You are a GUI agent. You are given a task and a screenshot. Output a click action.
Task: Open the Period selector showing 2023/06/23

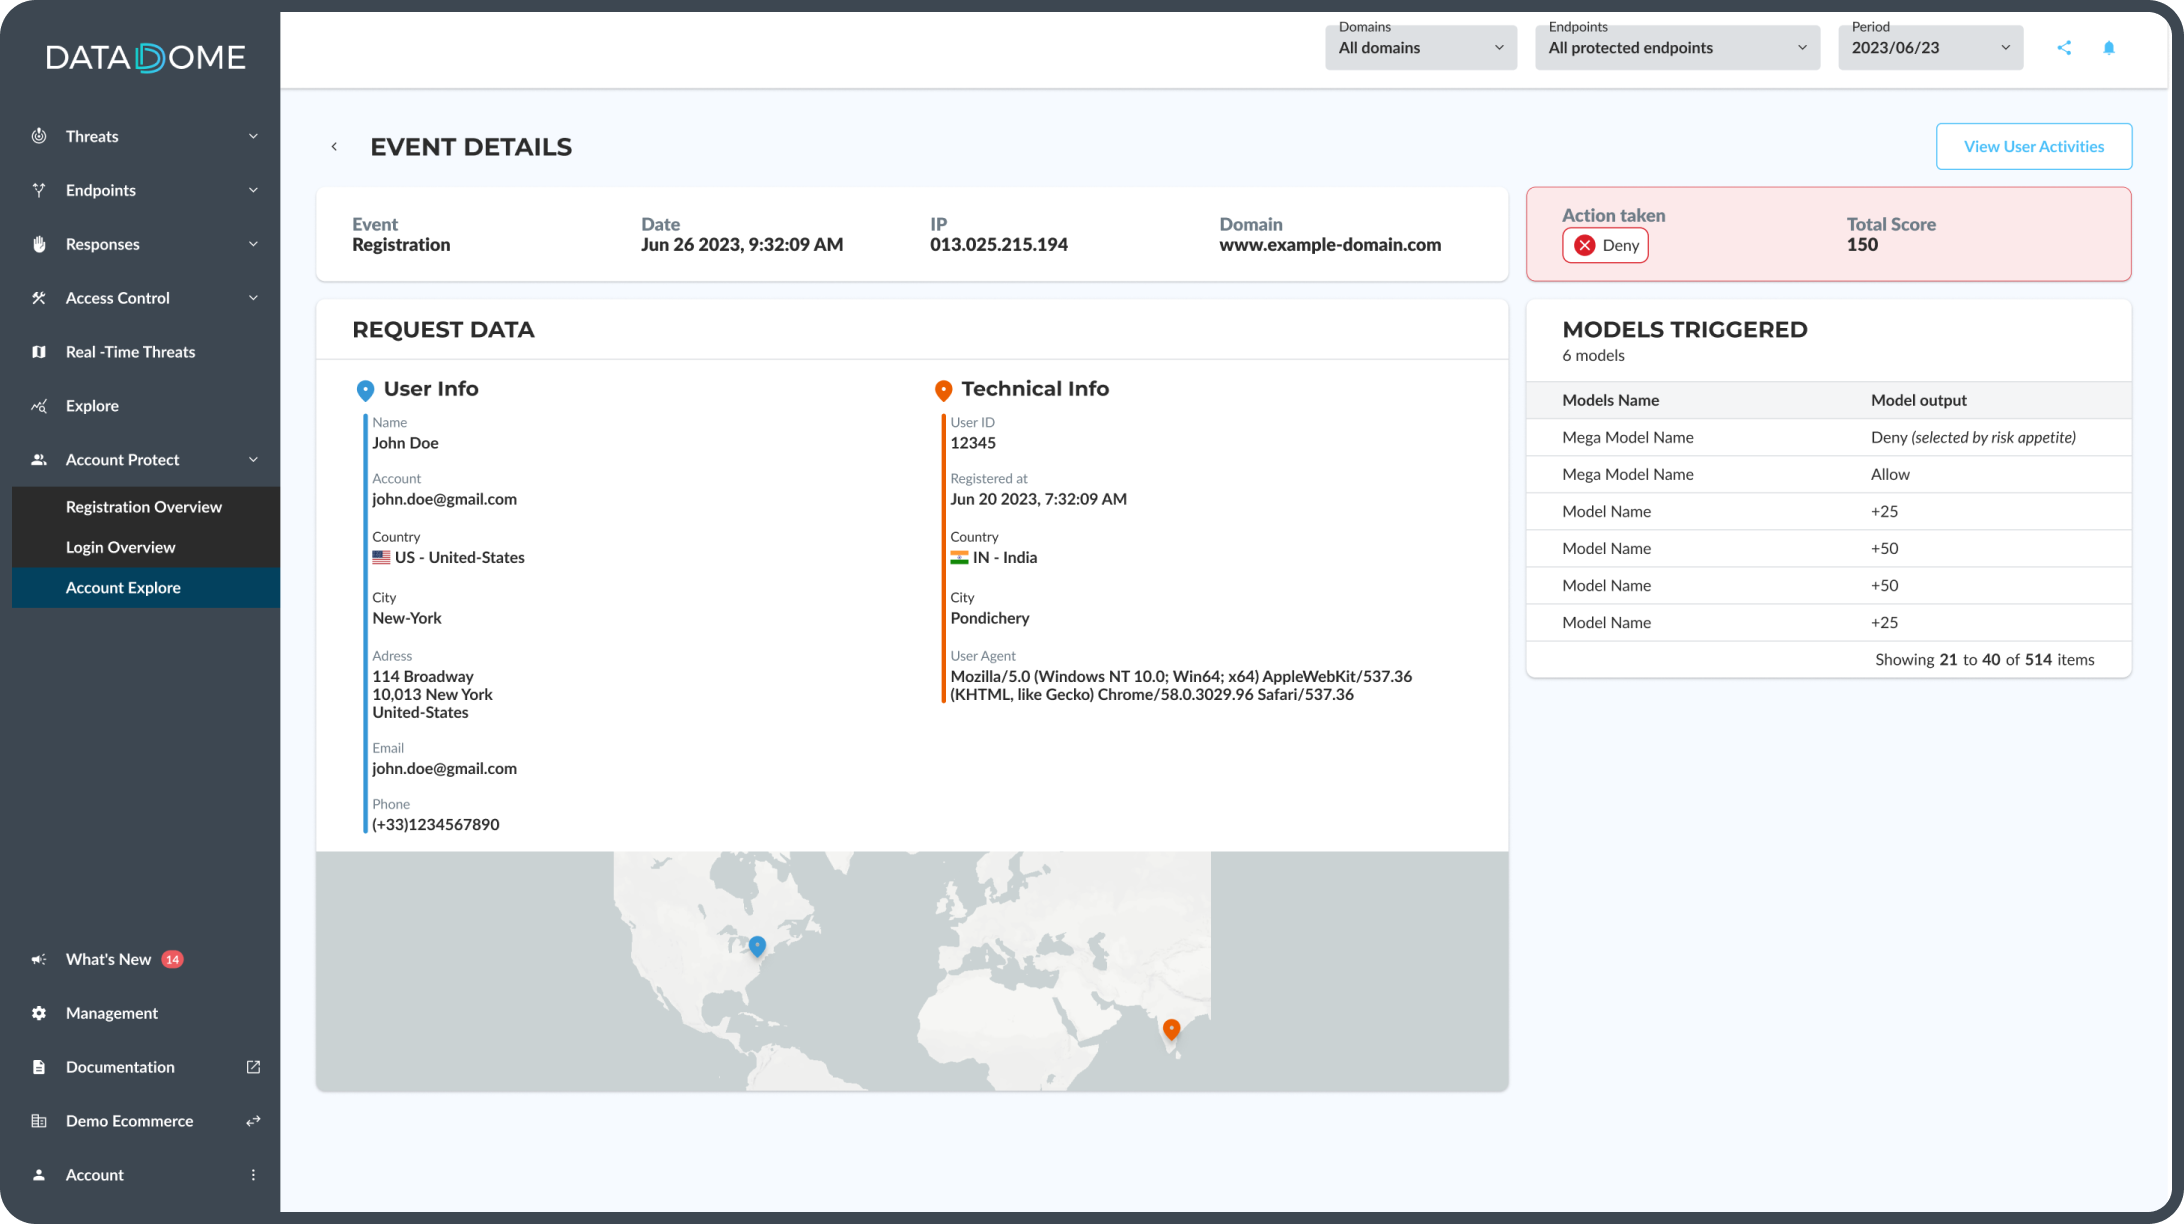click(1929, 47)
